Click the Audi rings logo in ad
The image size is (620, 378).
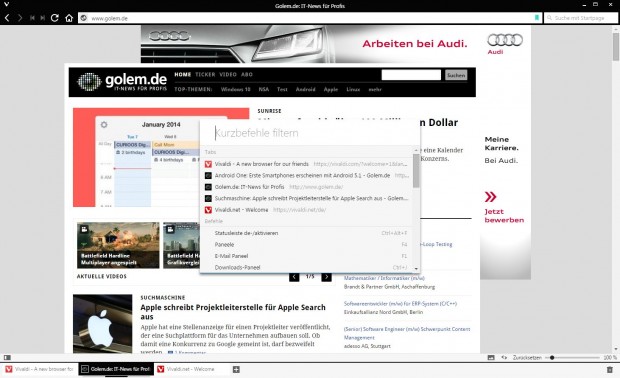click(505, 40)
